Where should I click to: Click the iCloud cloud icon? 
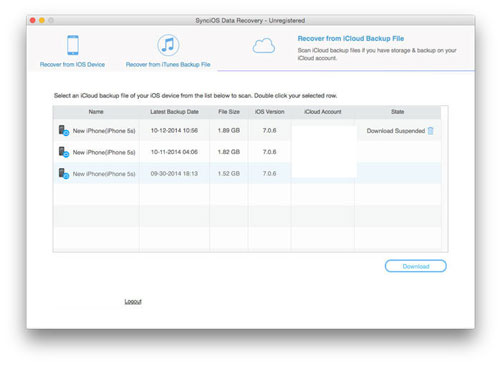(x=264, y=46)
